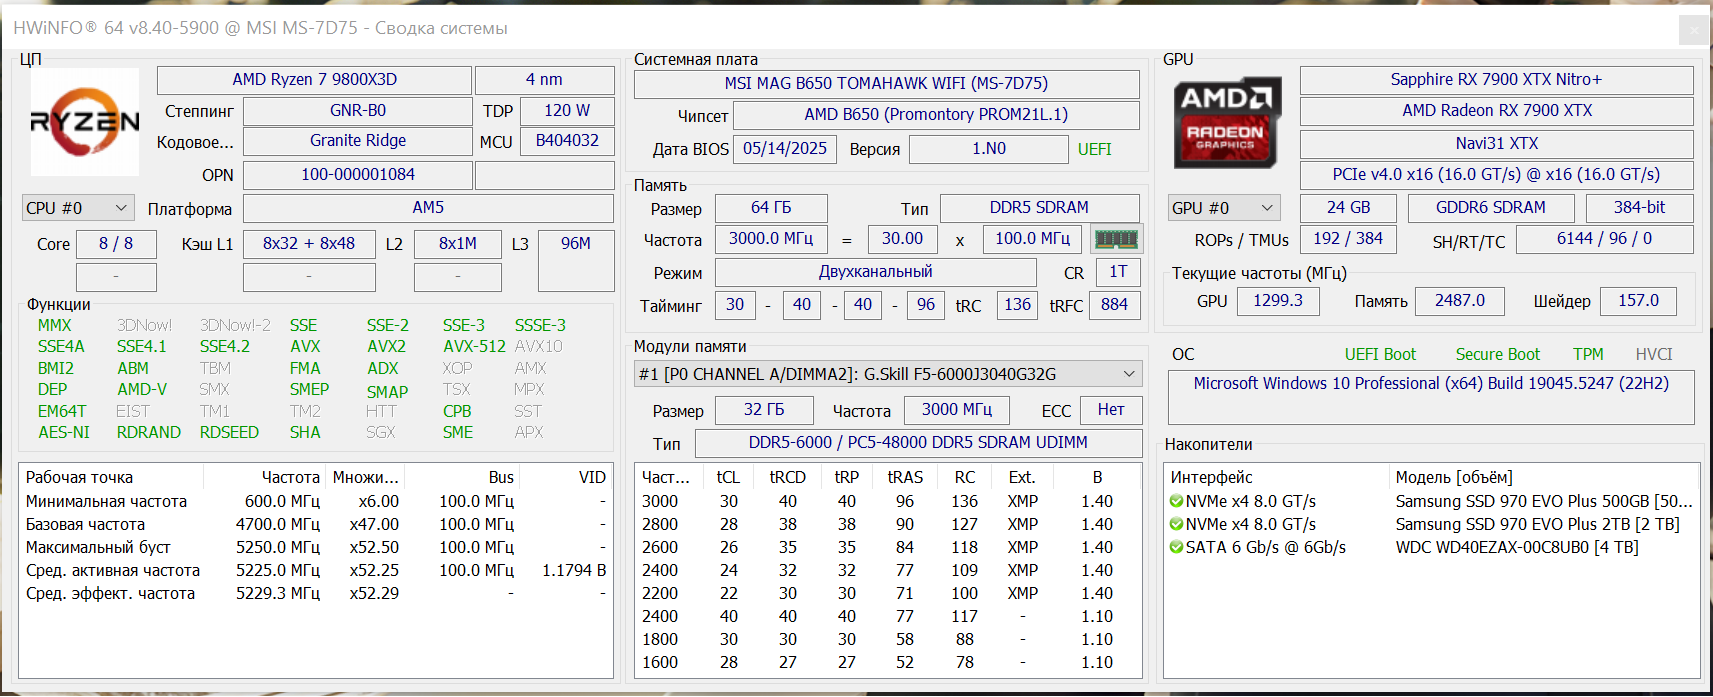Screen dimensions: 1713x697
Task: Click the DDR5-6000 / PC5-48000 module type field
Action: point(918,443)
